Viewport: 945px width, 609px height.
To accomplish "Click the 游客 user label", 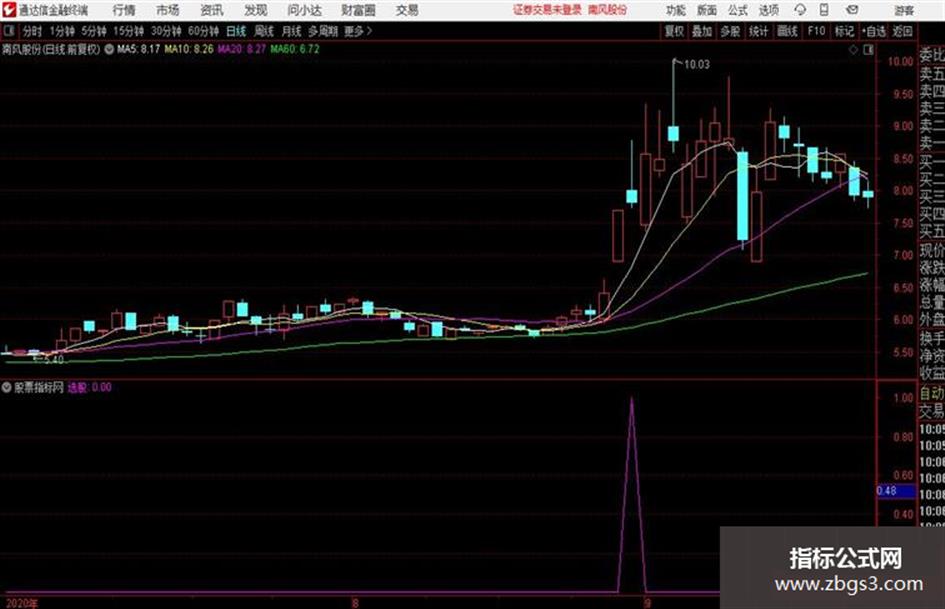I will click(x=904, y=10).
